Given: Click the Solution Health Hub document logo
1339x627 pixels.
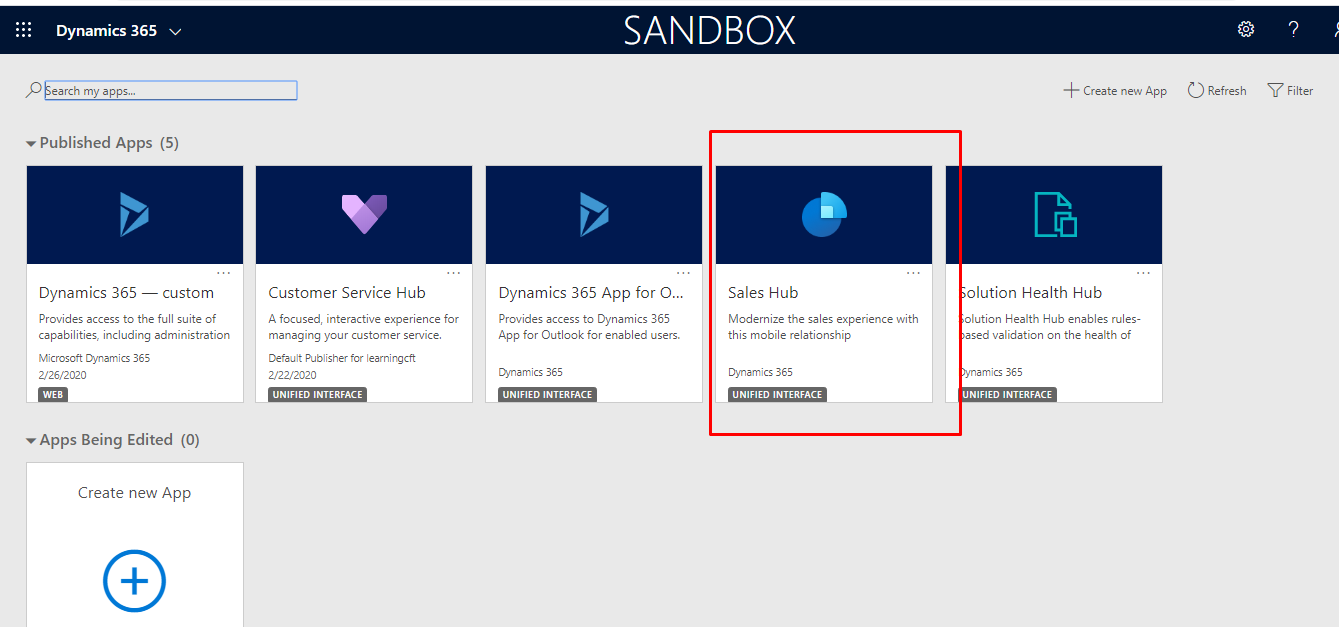Looking at the screenshot, I should (1054, 214).
